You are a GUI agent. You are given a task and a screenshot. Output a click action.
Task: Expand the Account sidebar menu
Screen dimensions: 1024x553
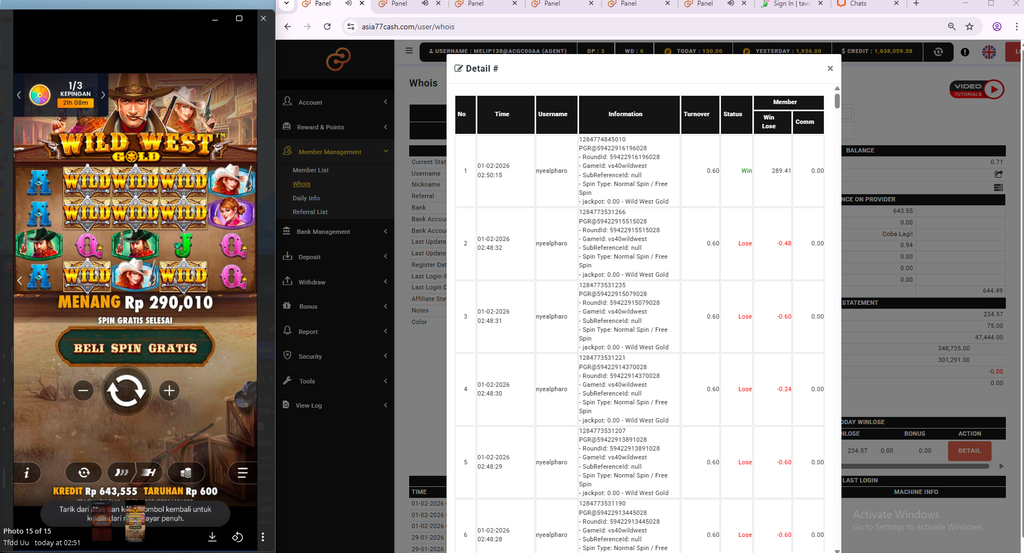pyautogui.click(x=335, y=102)
